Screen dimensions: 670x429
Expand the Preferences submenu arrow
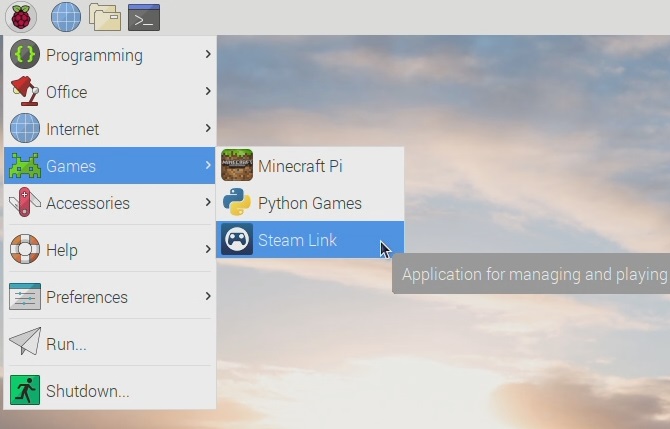coord(208,296)
